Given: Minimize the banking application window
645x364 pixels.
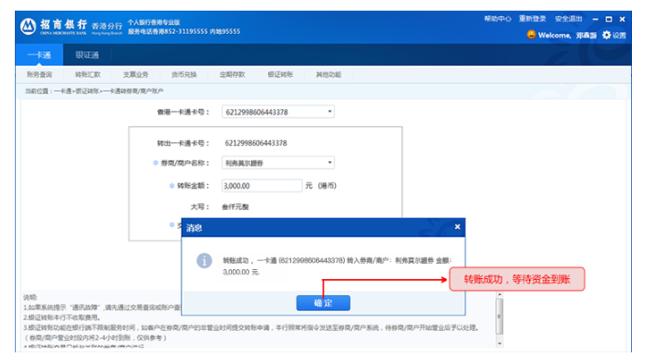Looking at the screenshot, I should pos(595,19).
